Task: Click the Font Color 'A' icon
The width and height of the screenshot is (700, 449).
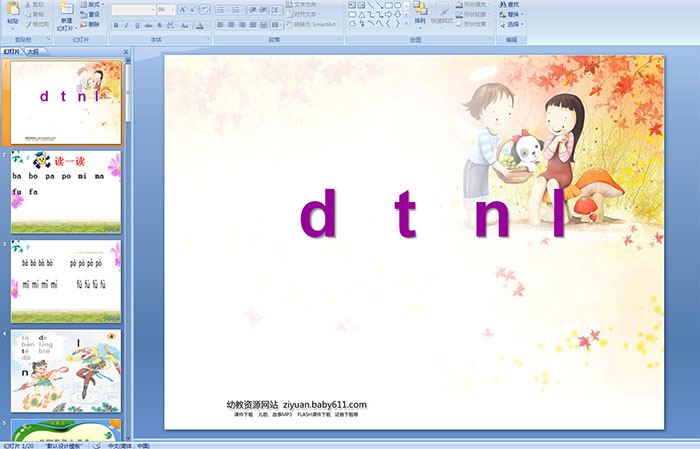Action: tap(199, 25)
